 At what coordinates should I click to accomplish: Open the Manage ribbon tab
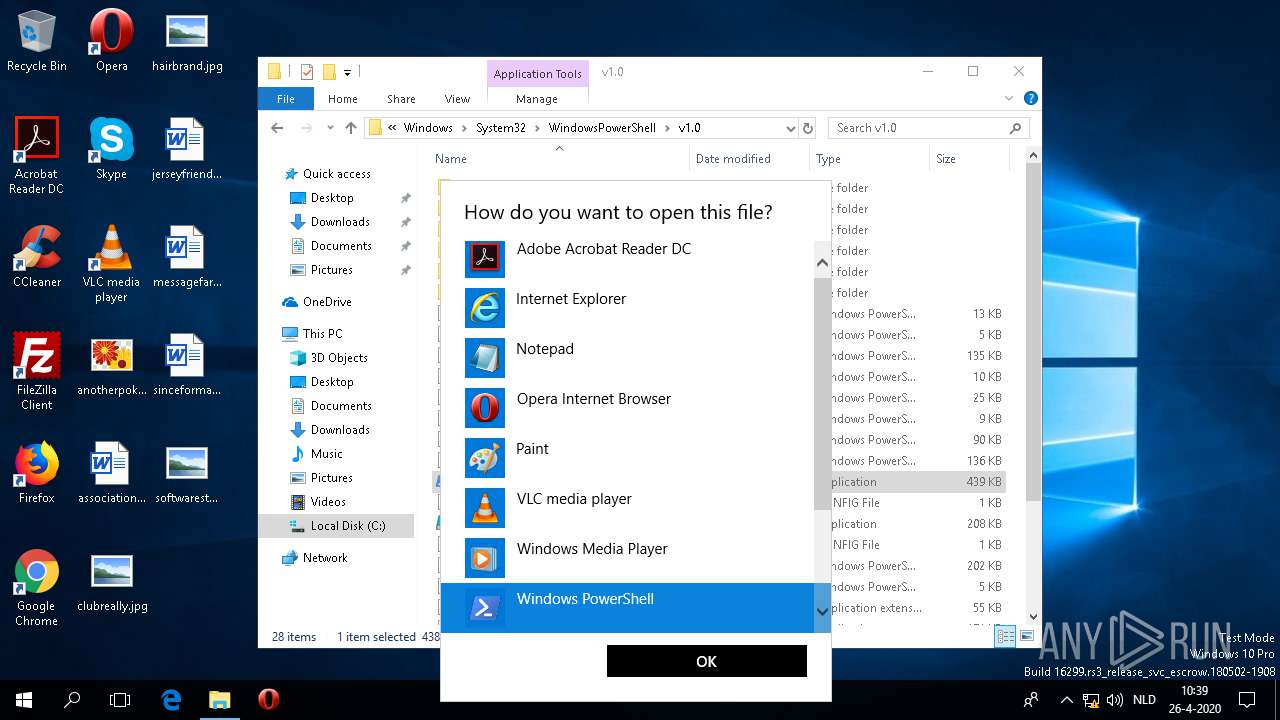click(x=537, y=99)
